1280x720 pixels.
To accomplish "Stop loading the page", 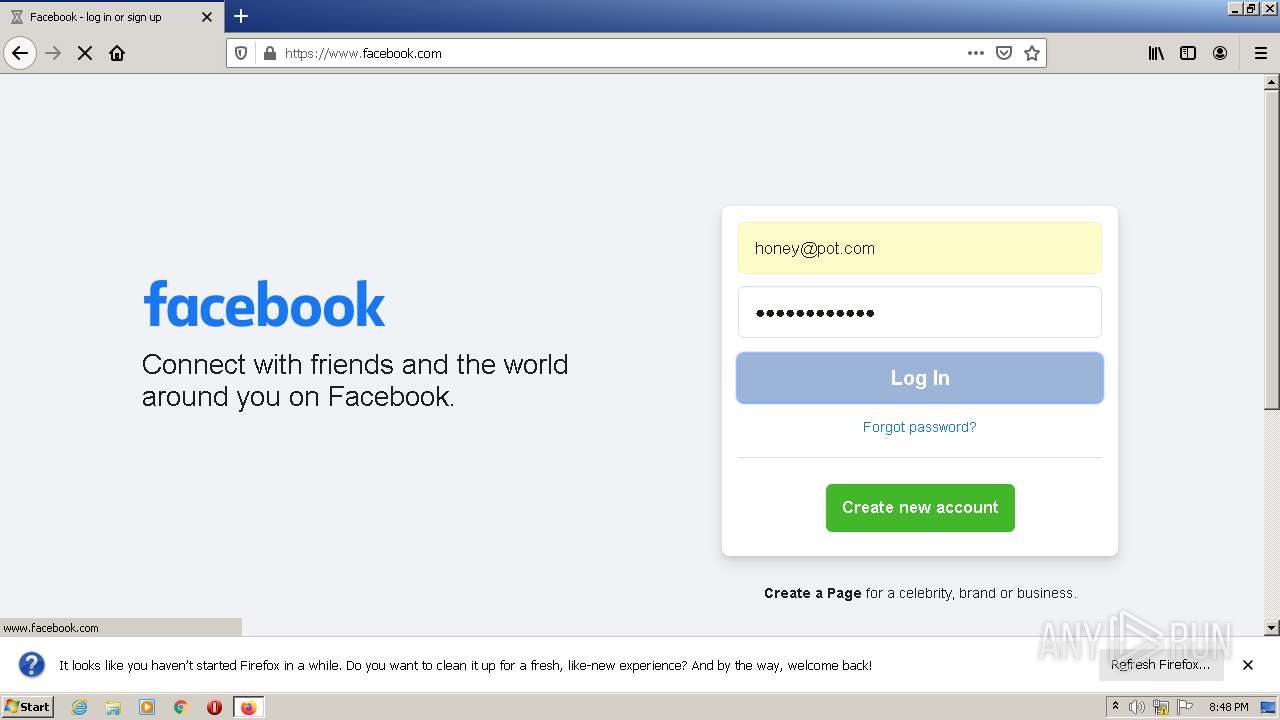I will click(85, 53).
